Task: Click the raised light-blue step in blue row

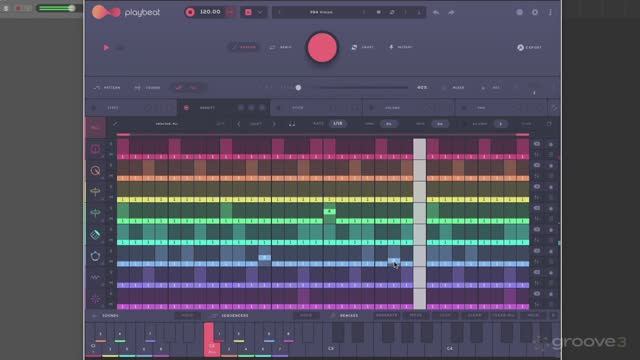Action: pyautogui.click(x=264, y=258)
